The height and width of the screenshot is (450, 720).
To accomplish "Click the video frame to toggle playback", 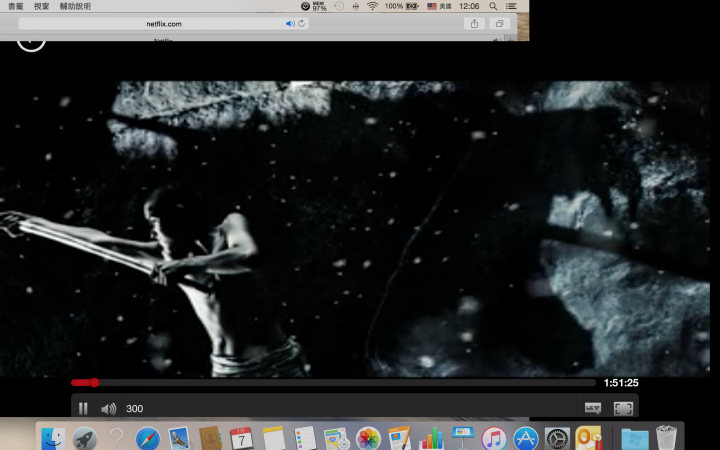I will (354, 229).
